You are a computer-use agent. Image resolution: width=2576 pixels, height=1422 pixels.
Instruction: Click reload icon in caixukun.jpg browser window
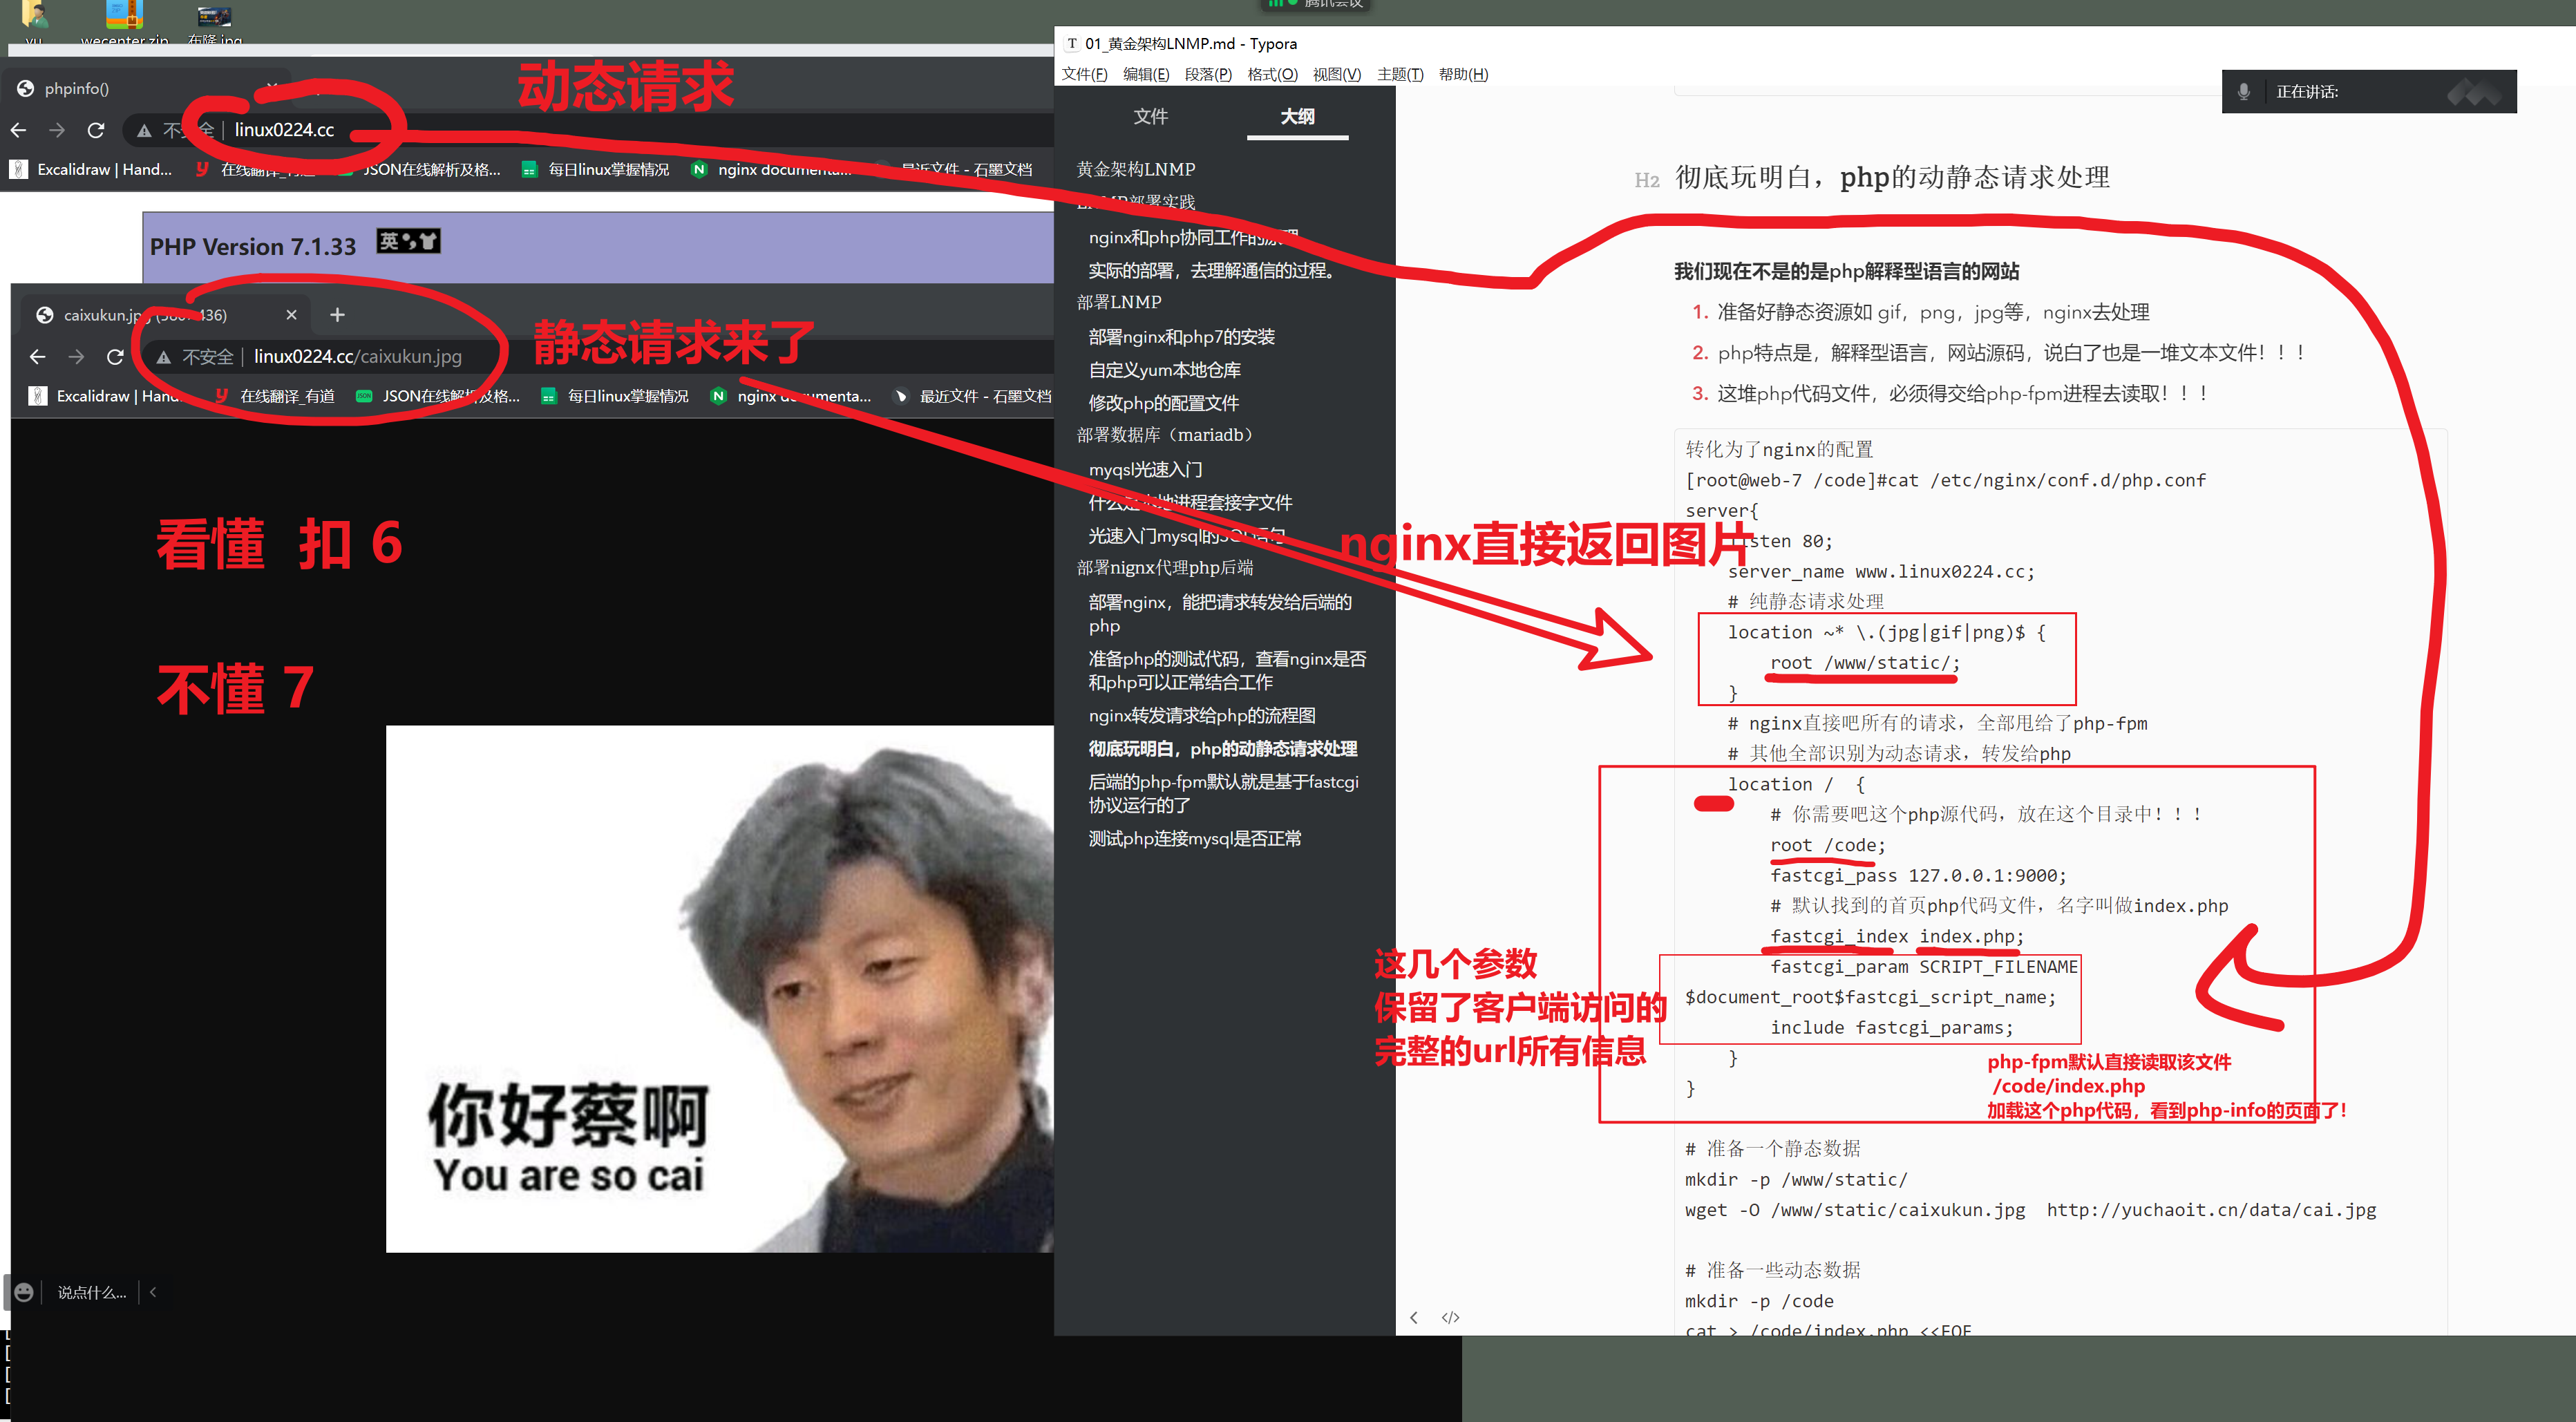point(115,357)
